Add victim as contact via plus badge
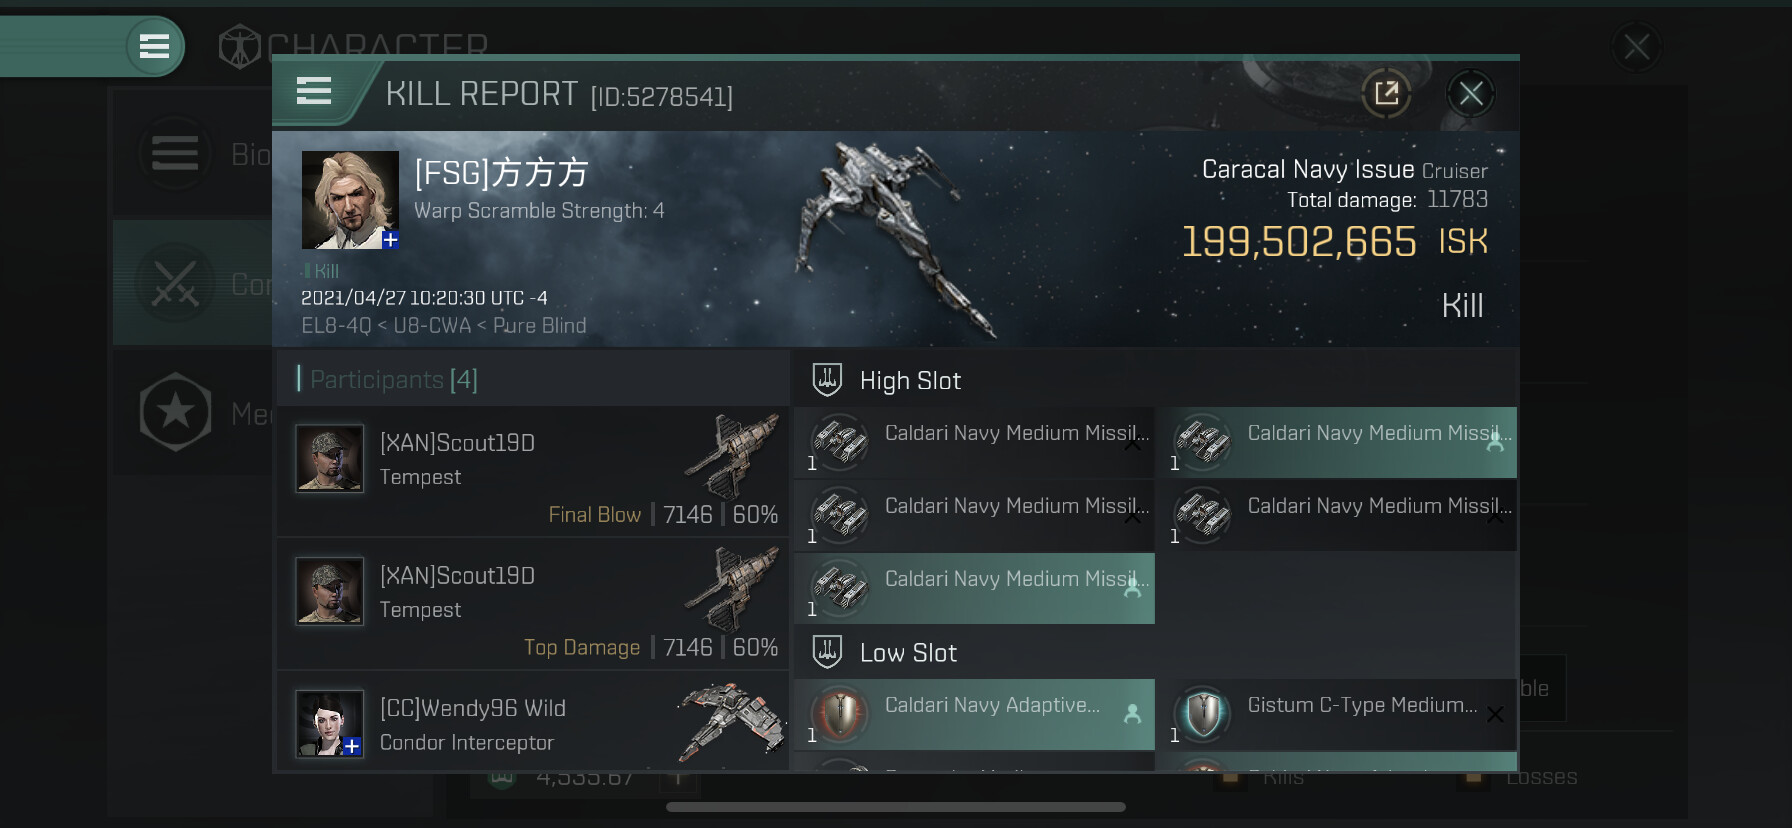 coord(390,240)
